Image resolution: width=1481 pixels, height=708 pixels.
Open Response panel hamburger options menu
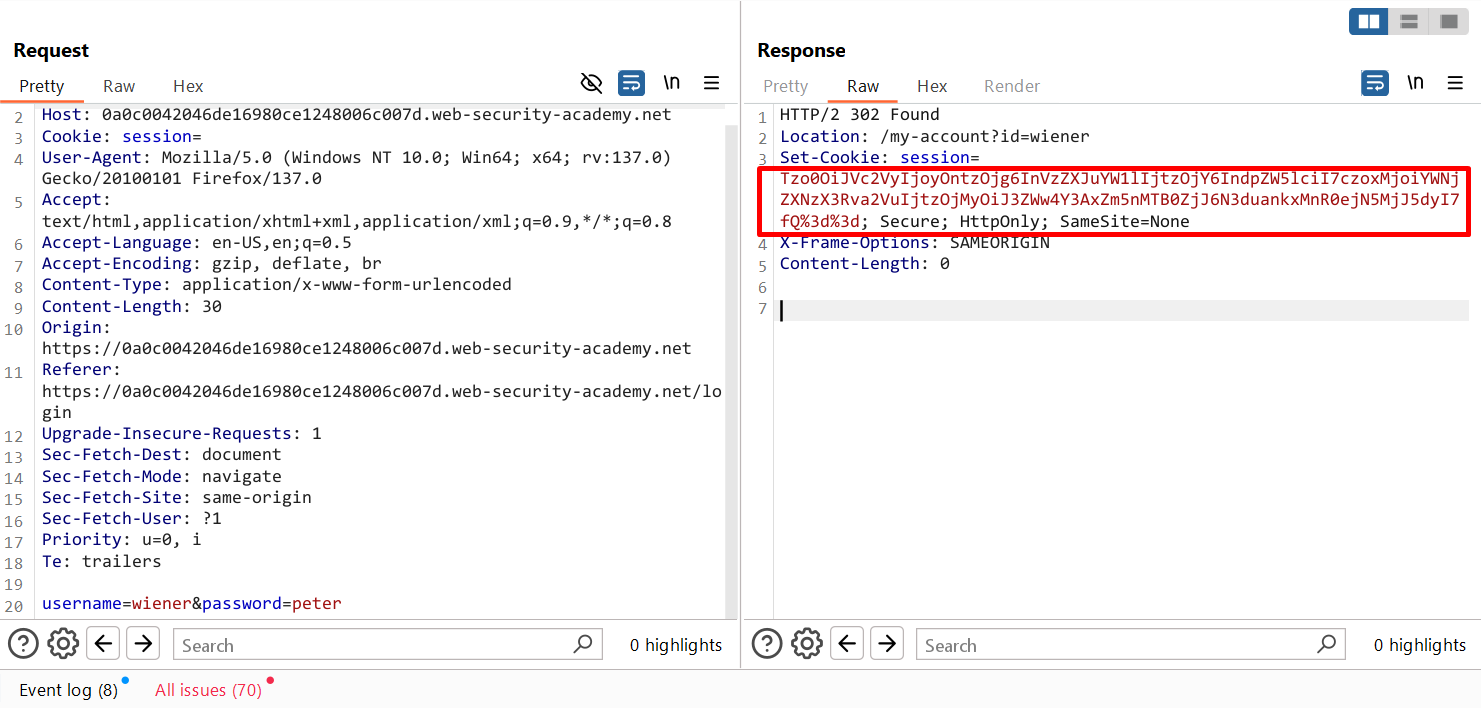pyautogui.click(x=1456, y=83)
